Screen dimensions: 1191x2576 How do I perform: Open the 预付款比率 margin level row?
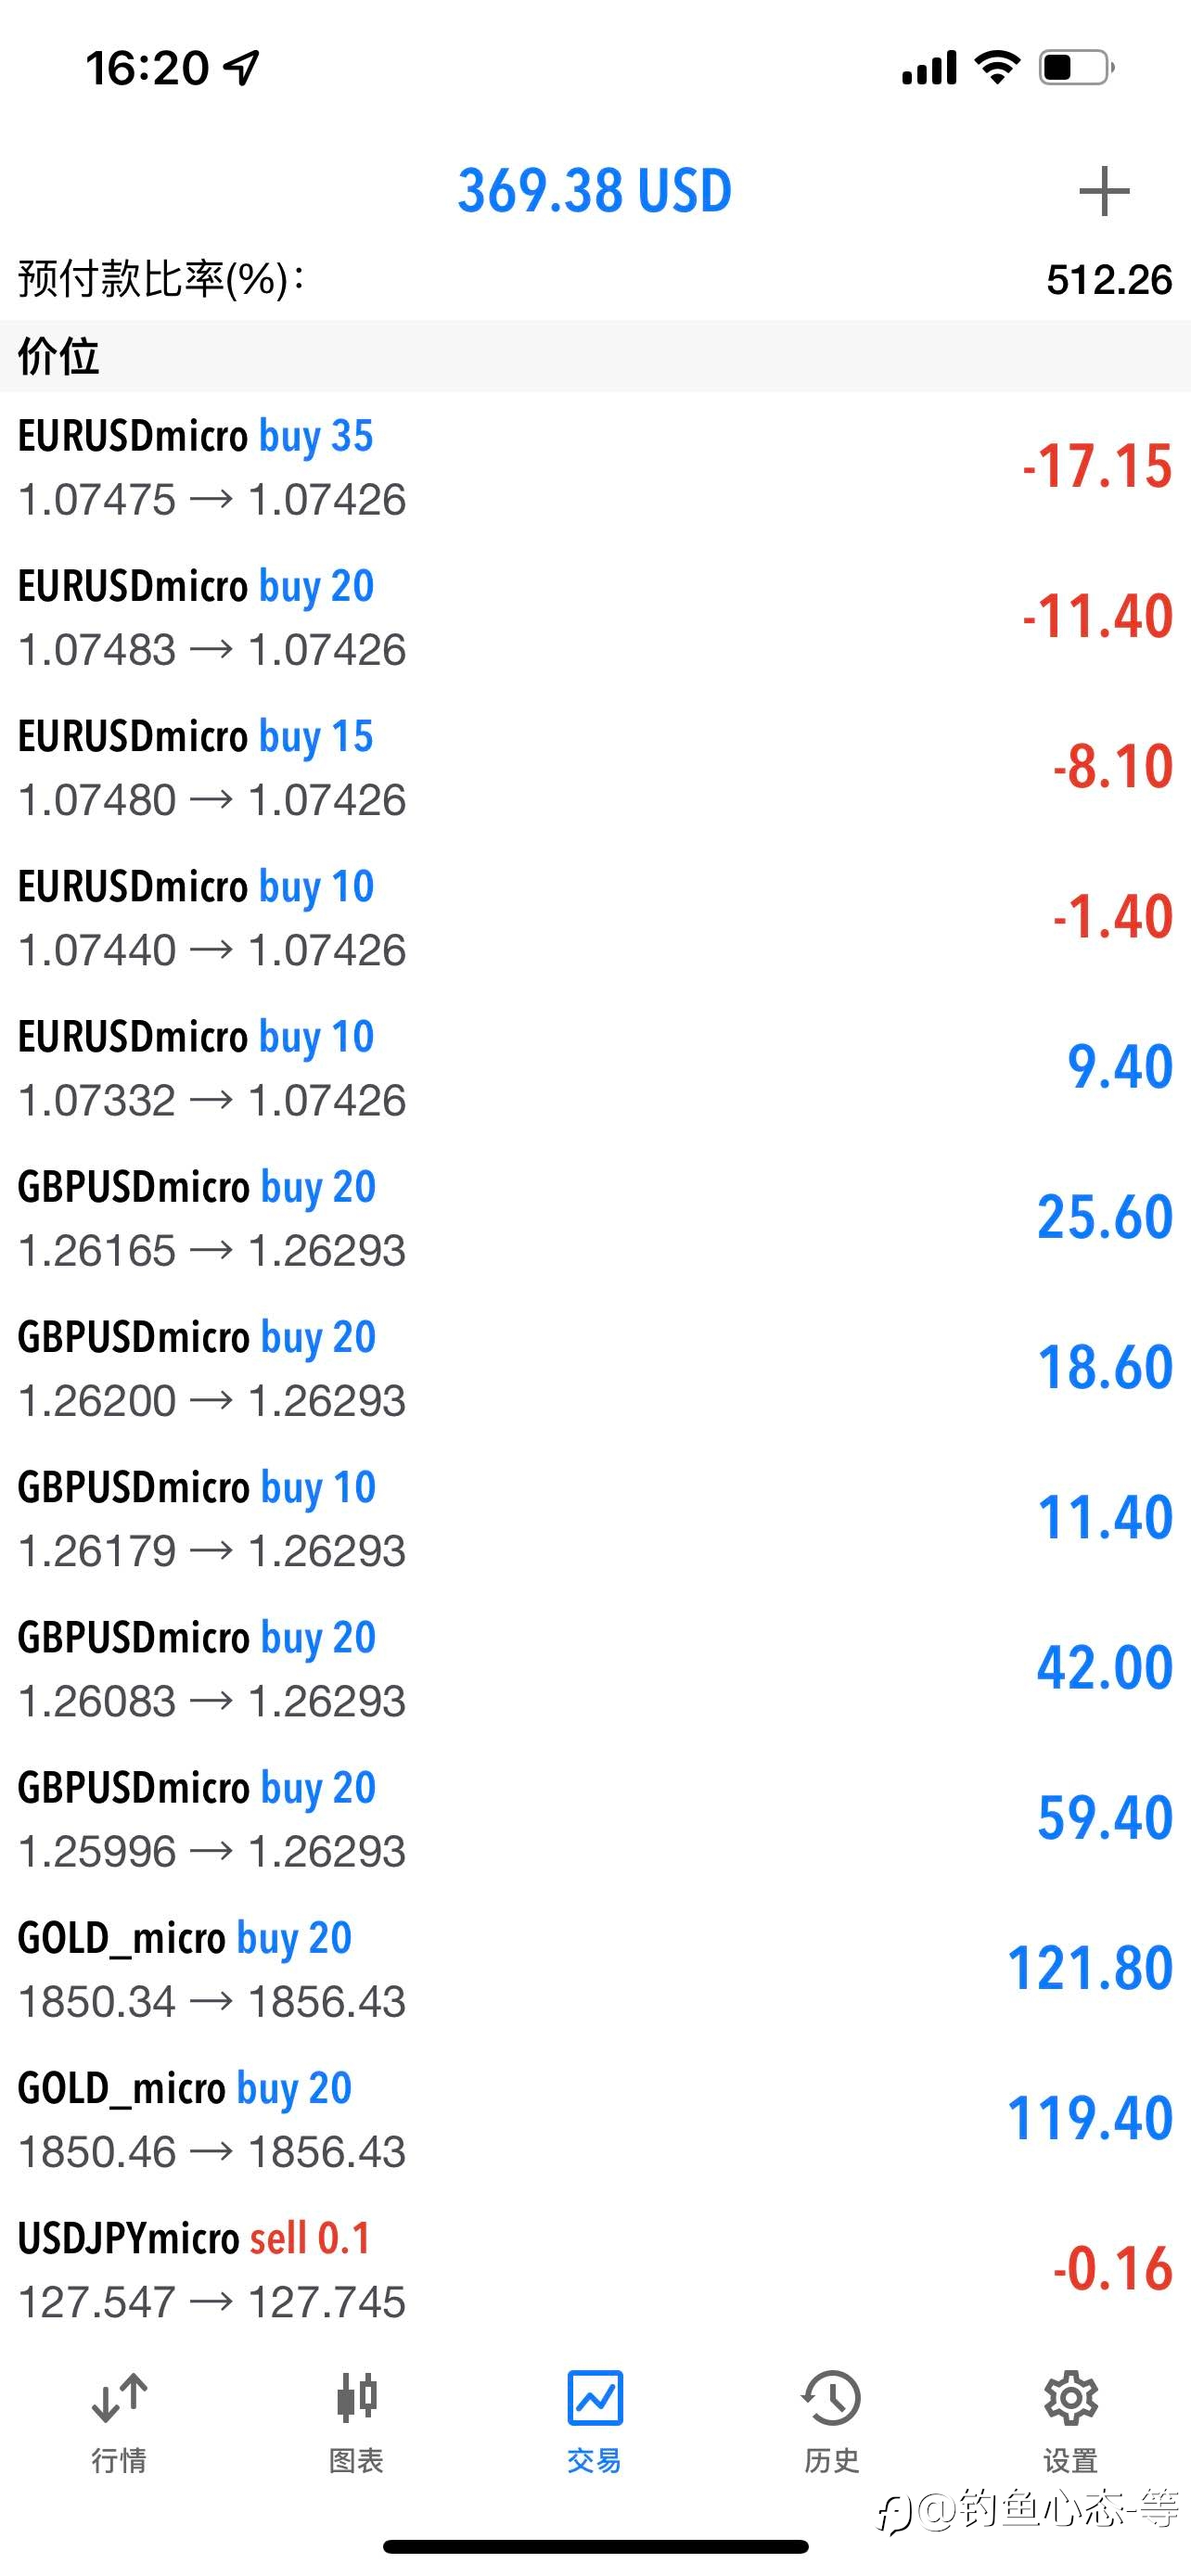[595, 279]
